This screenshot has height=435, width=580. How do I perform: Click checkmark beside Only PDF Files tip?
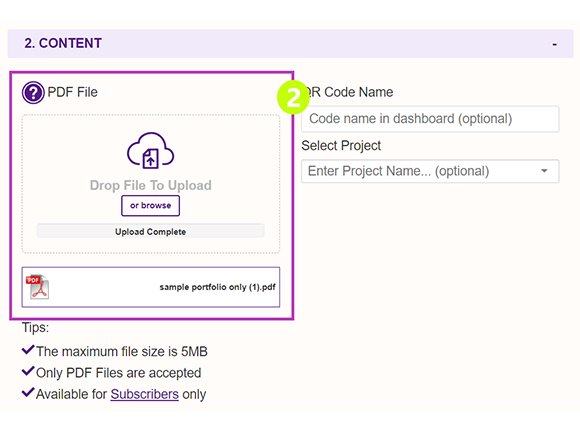(28, 371)
